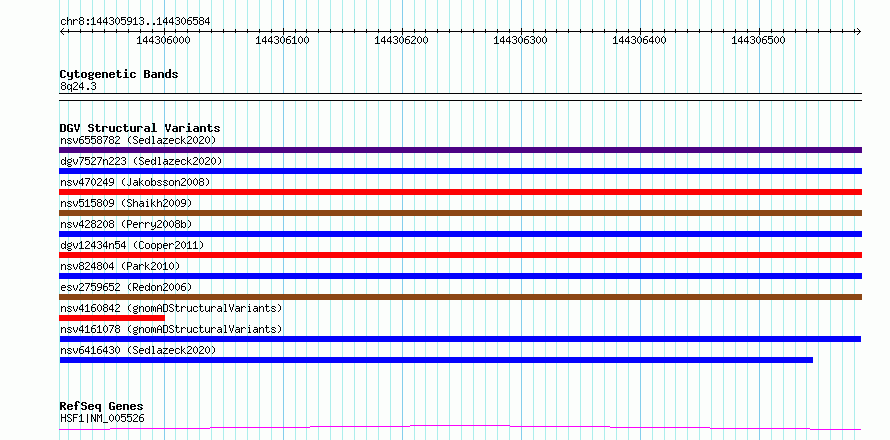
Task: Click the ruler's right arrowhead
Action: (859, 32)
